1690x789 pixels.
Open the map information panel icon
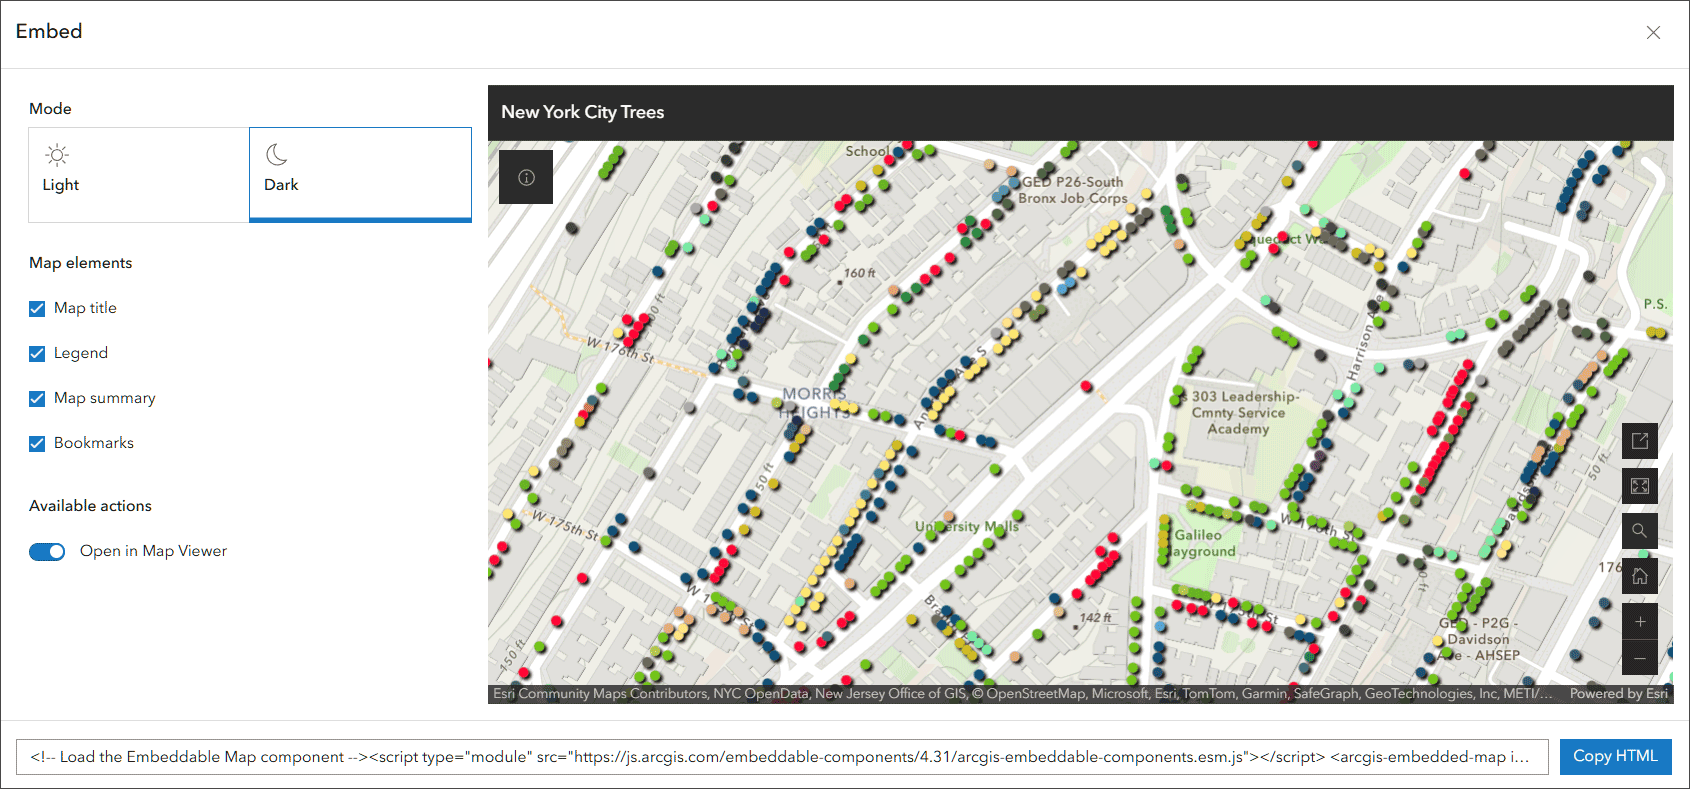coord(526,177)
